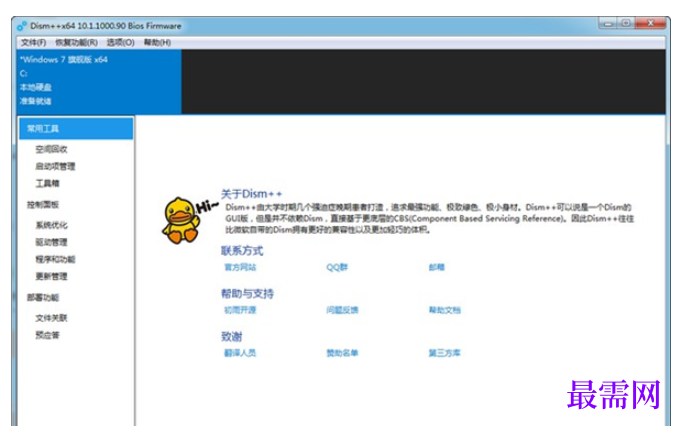Open the 初雨开源 link

tap(240, 310)
